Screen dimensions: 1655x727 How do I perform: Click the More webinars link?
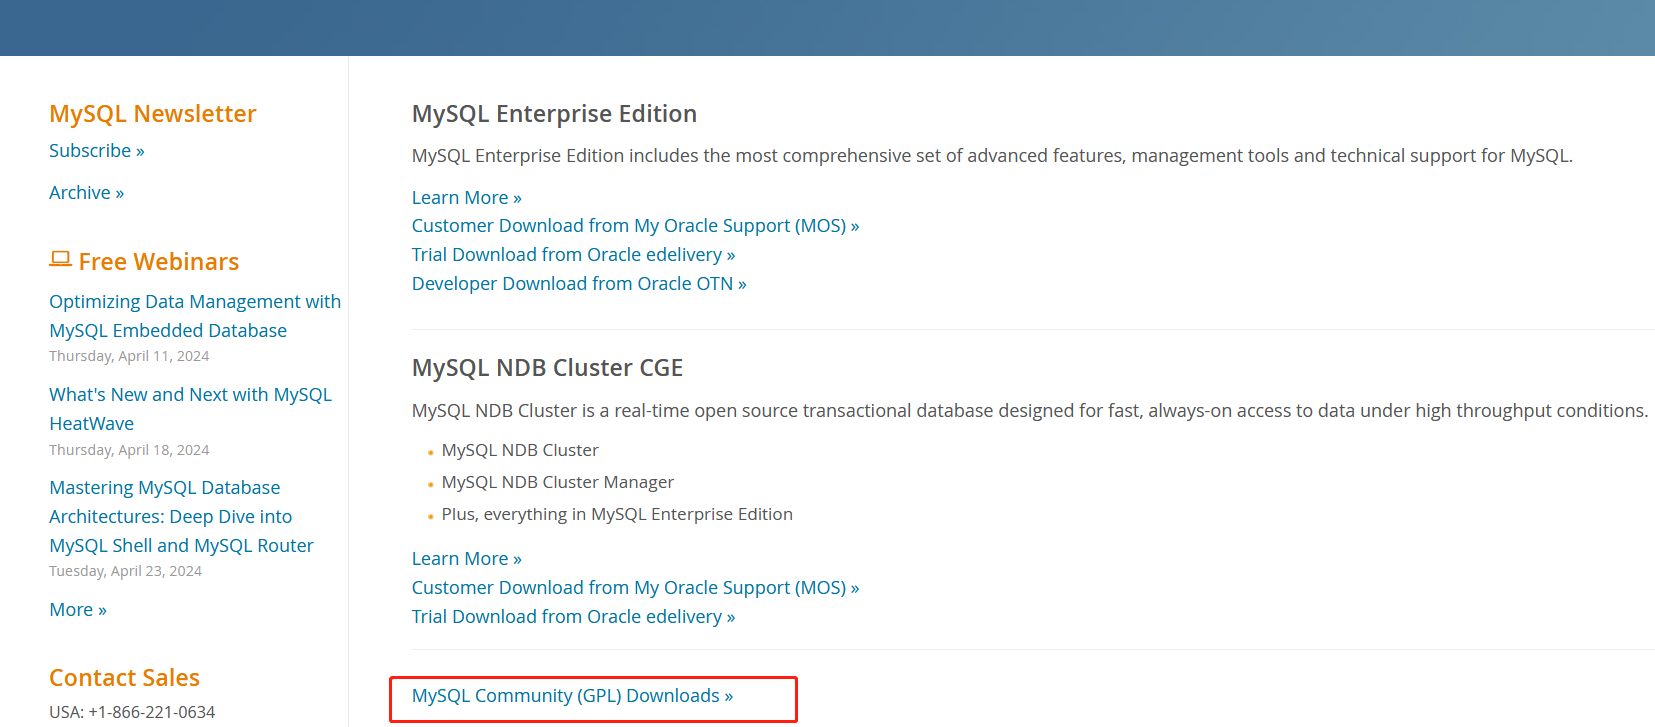pyautogui.click(x=78, y=610)
